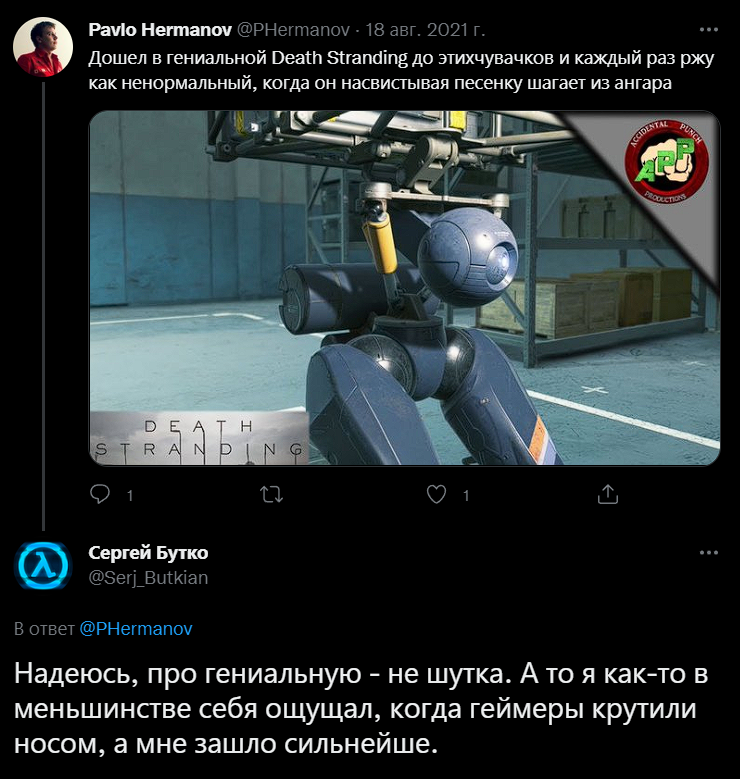The image size is (740, 779).
Task: Open Сергей Бутко's lambda avatar
Action: (43, 566)
